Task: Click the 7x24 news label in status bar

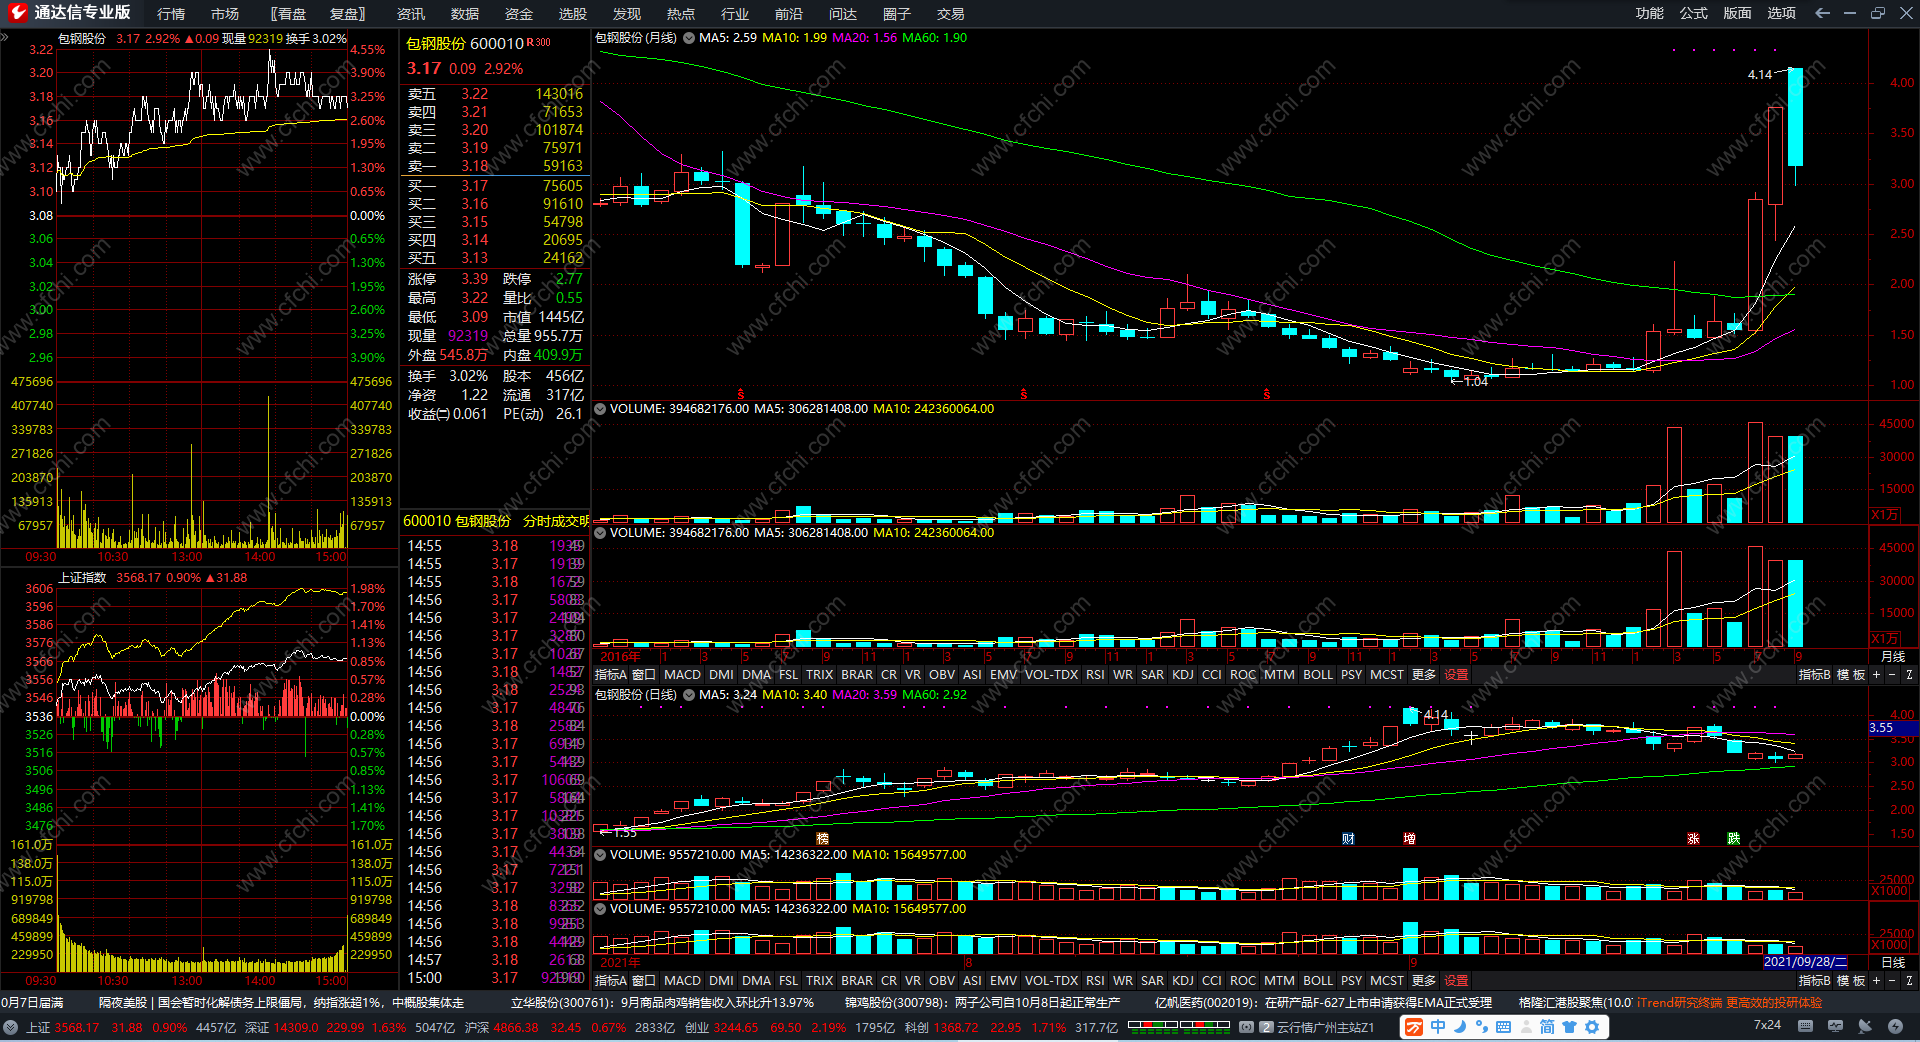Action: pyautogui.click(x=1767, y=1025)
